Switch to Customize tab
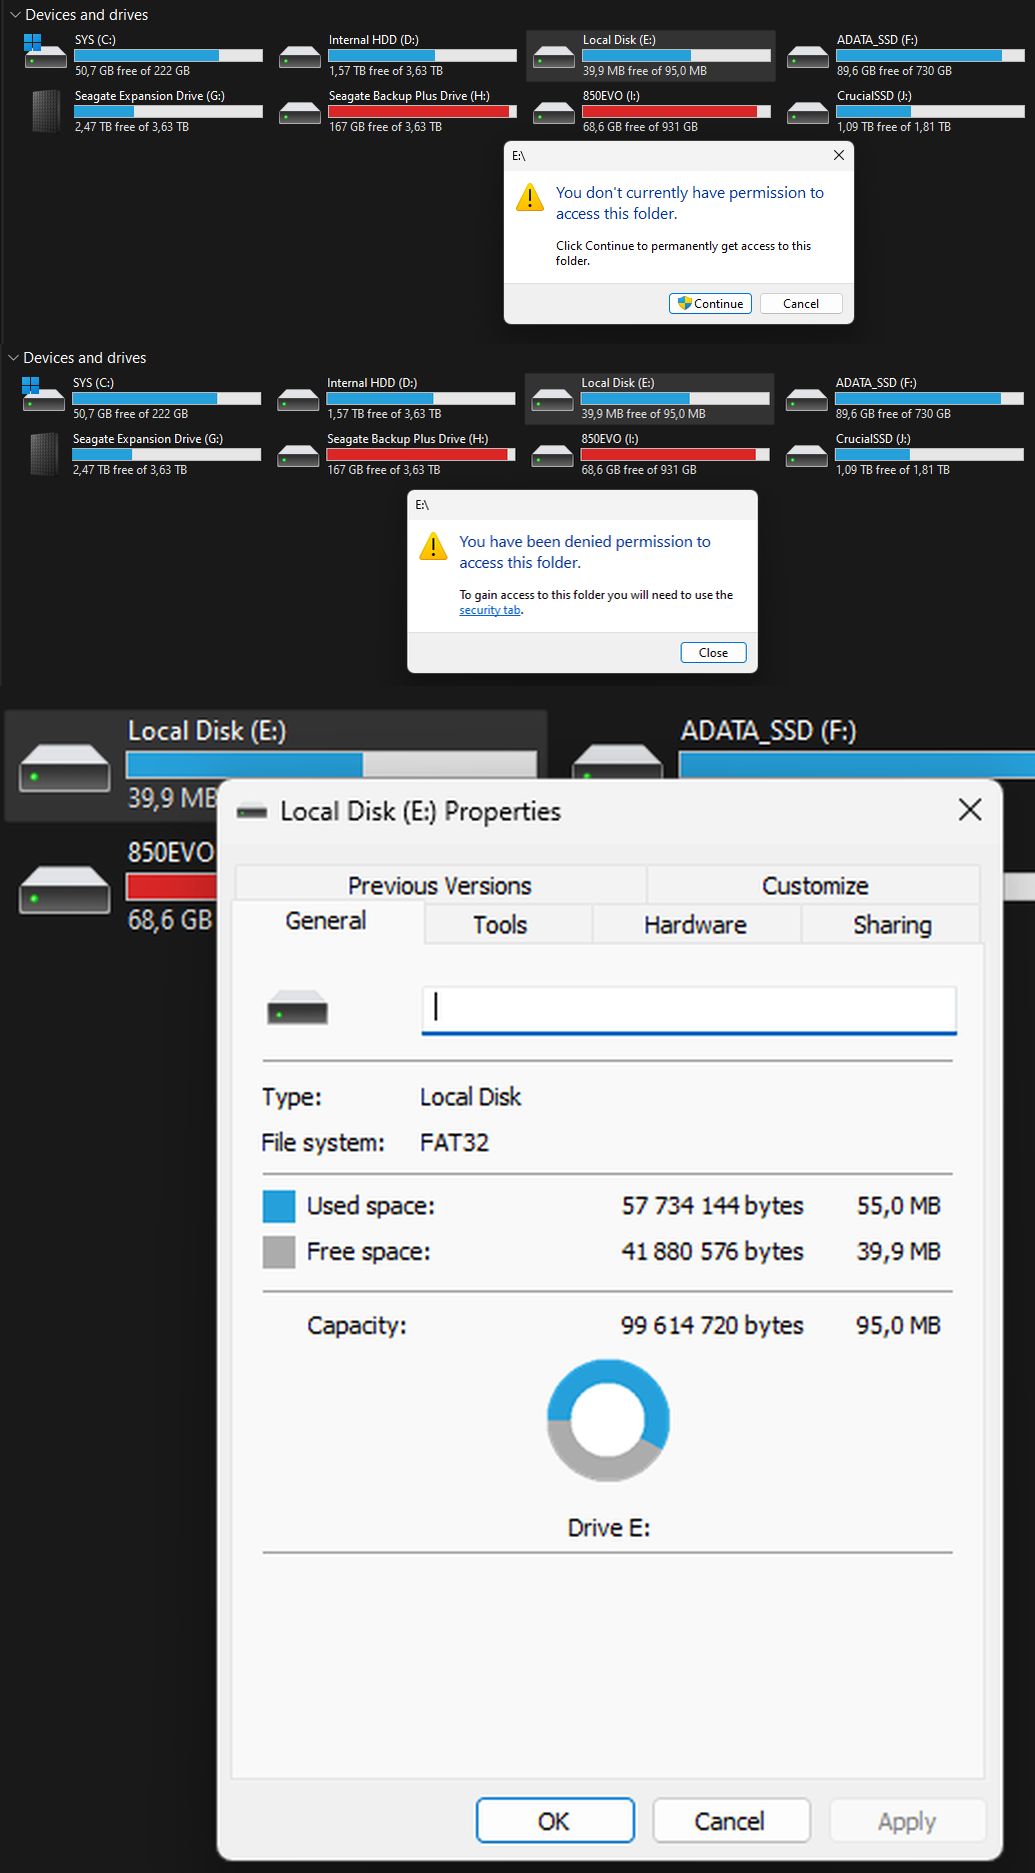The width and height of the screenshot is (1035, 1873). pyautogui.click(x=814, y=885)
